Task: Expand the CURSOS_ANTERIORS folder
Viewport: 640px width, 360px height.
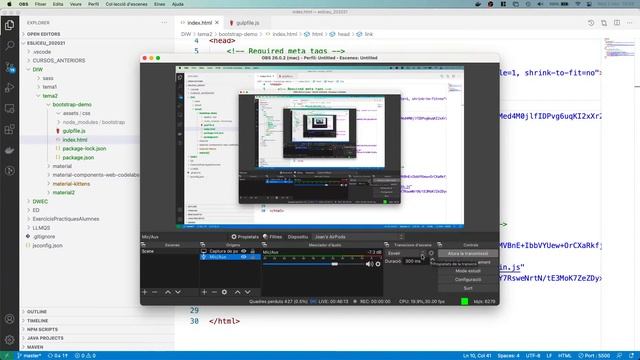Action: click(x=59, y=60)
